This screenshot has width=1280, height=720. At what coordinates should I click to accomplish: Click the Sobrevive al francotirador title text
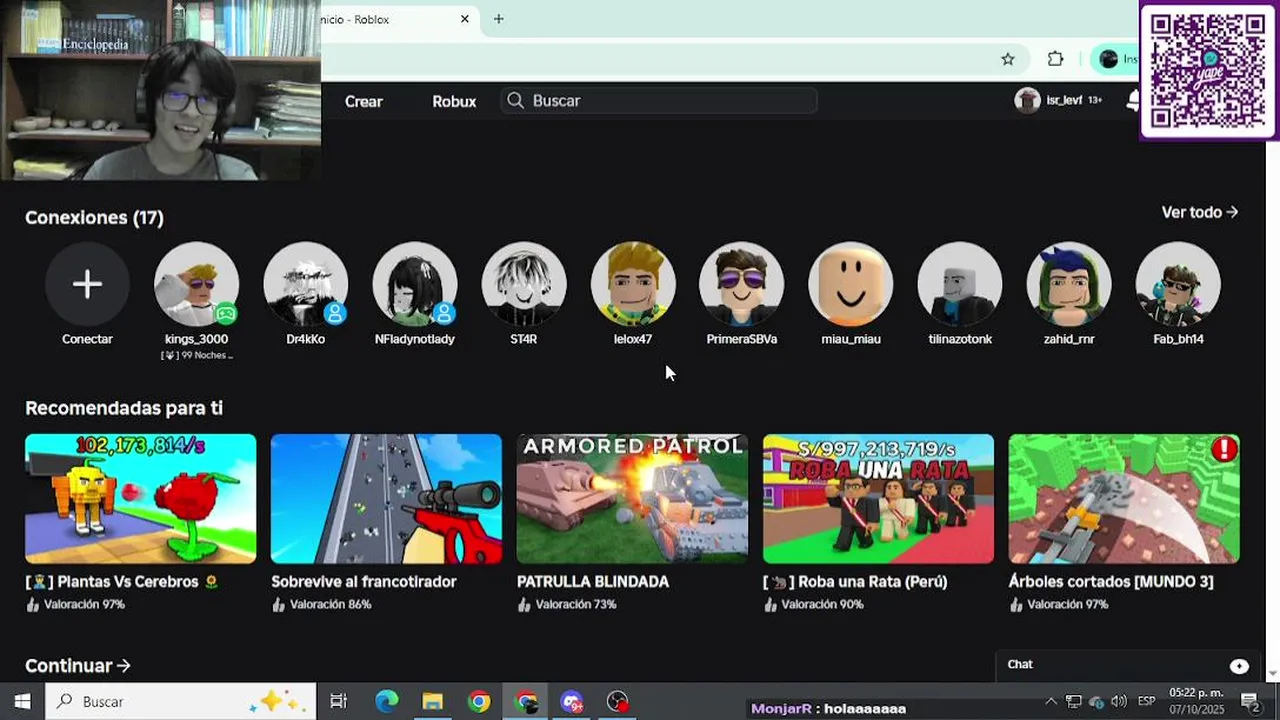pos(364,582)
